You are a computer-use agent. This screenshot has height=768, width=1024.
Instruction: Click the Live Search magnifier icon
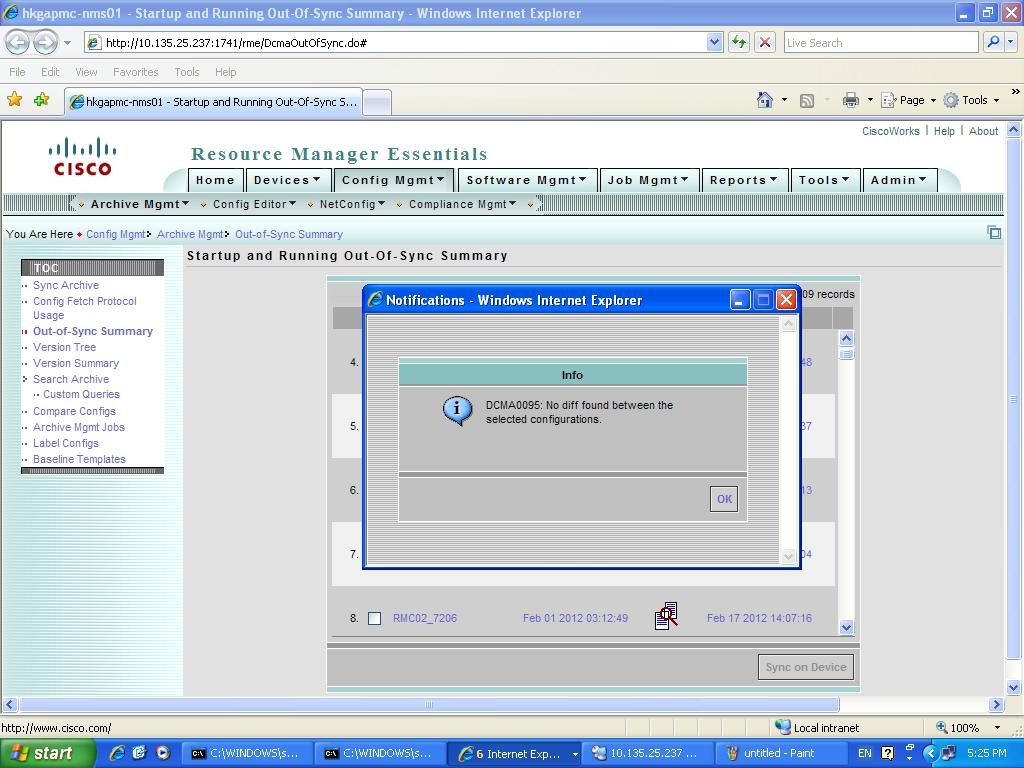[993, 42]
